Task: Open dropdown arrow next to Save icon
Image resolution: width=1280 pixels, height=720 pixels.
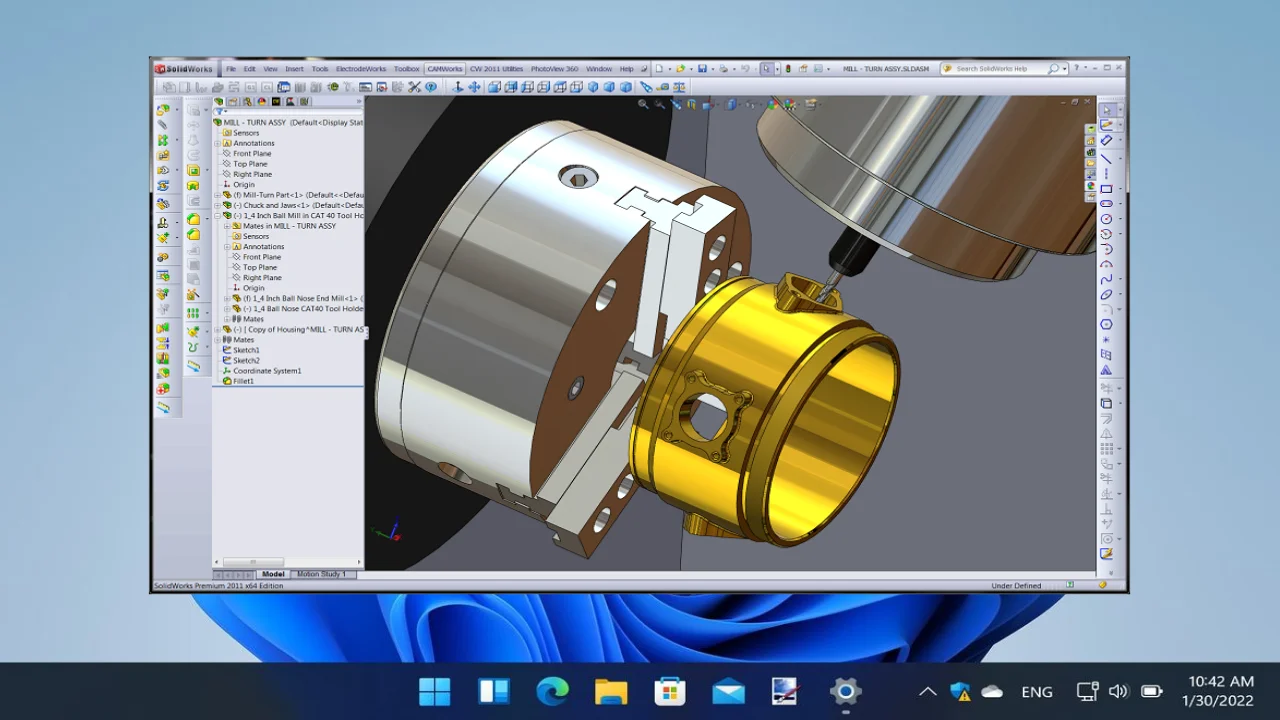Action: (713, 69)
